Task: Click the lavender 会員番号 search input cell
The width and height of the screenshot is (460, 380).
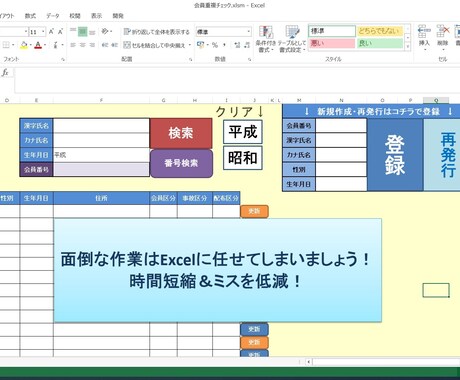Action: tap(101, 169)
